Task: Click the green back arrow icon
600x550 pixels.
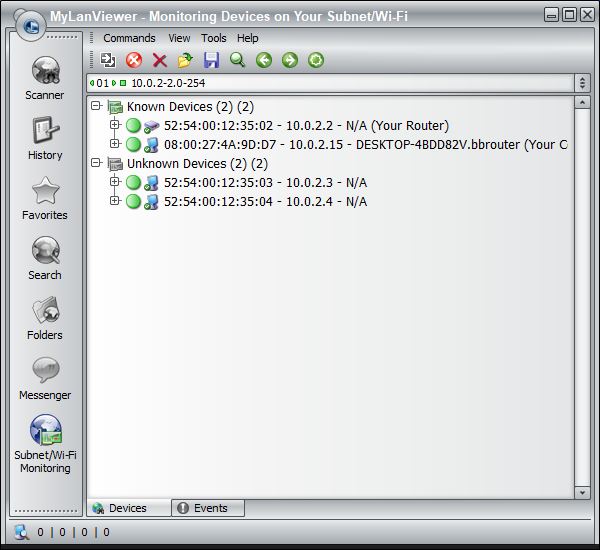Action: (264, 60)
